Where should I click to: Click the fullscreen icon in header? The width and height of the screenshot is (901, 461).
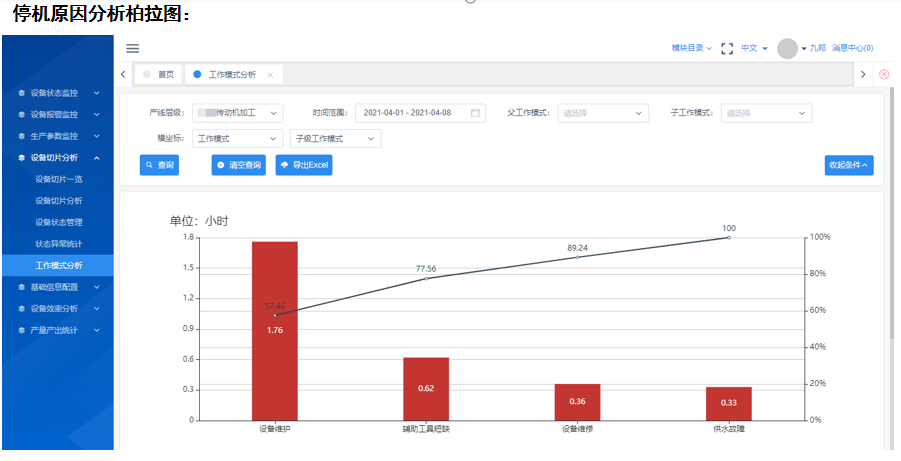coord(727,48)
